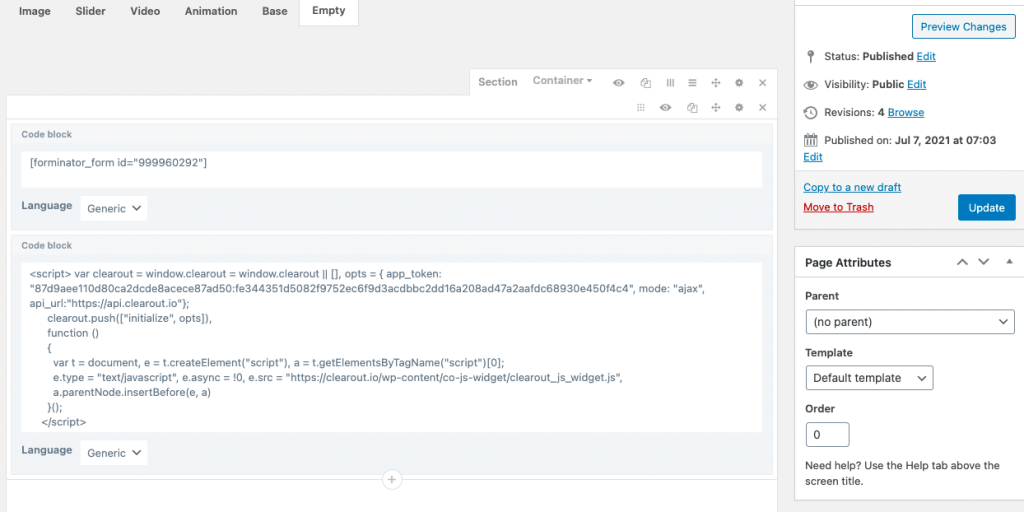The width and height of the screenshot is (1024, 512).
Task: Switch to the Base tab
Action: (x=274, y=11)
